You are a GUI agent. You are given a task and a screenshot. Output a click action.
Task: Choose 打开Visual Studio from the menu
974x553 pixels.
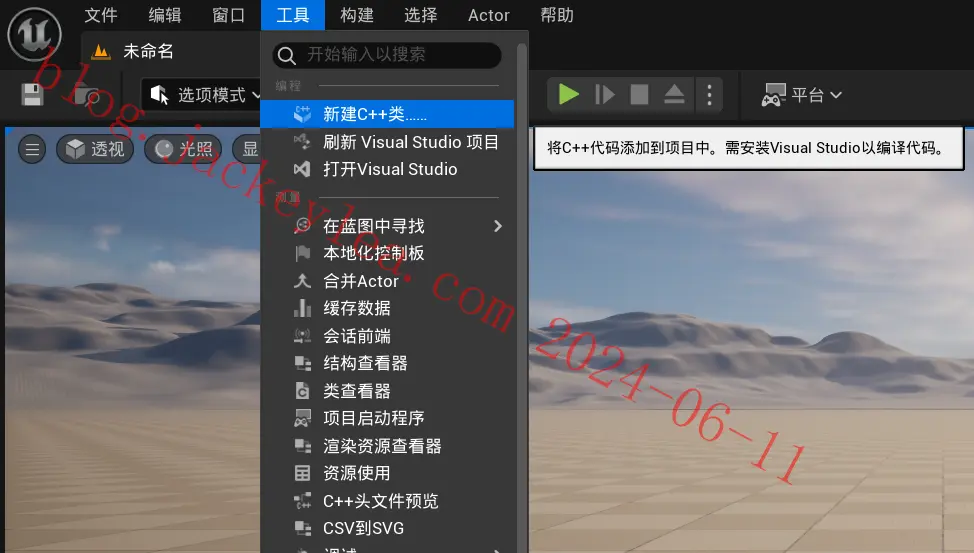point(387,169)
